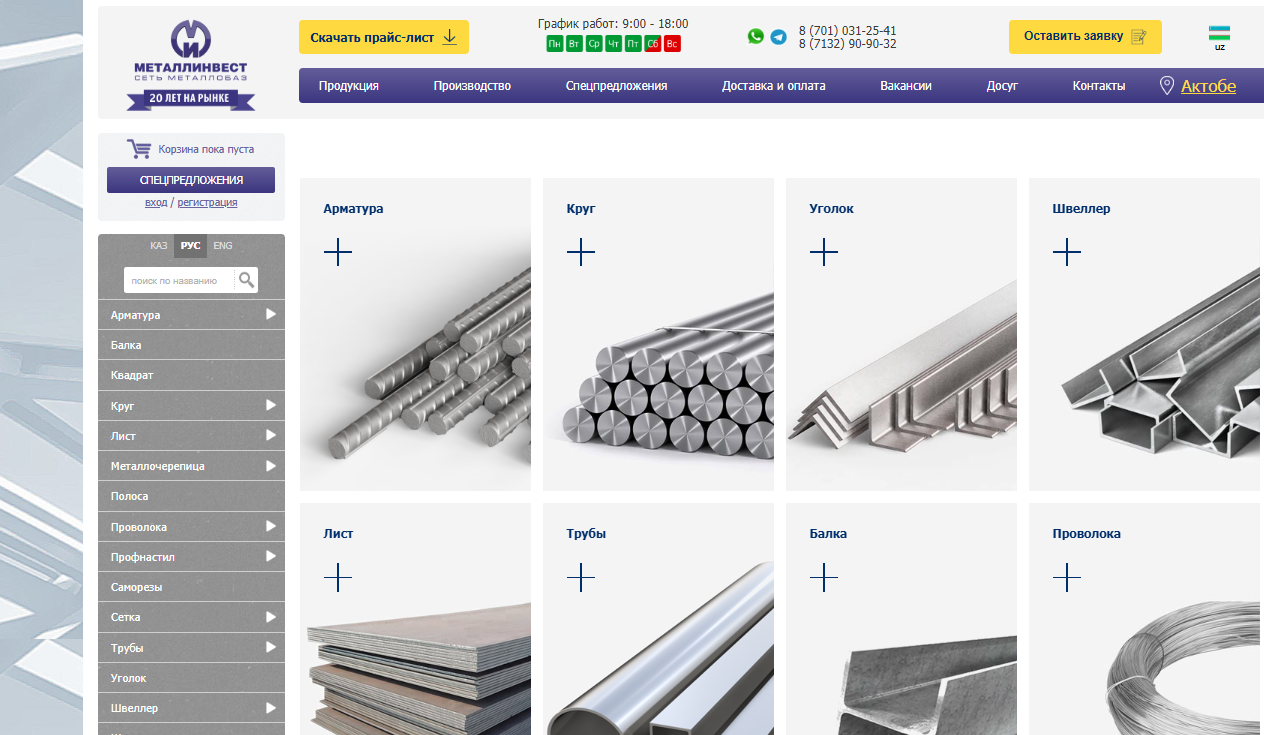Click the Uzbekistan flag icon
This screenshot has width=1264, height=735.
click(x=1219, y=33)
